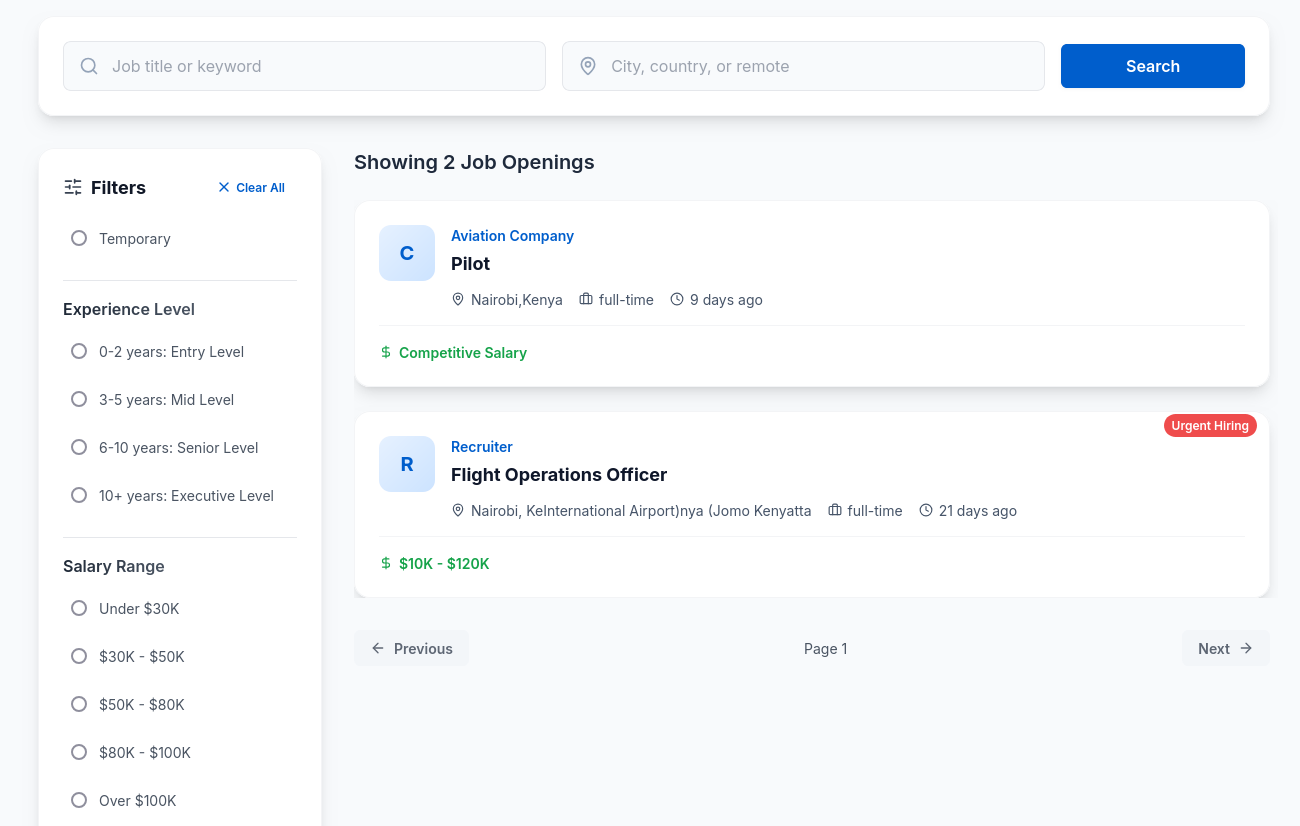The width and height of the screenshot is (1300, 826).
Task: Click the X icon next to Clear All
Action: pyautogui.click(x=223, y=187)
